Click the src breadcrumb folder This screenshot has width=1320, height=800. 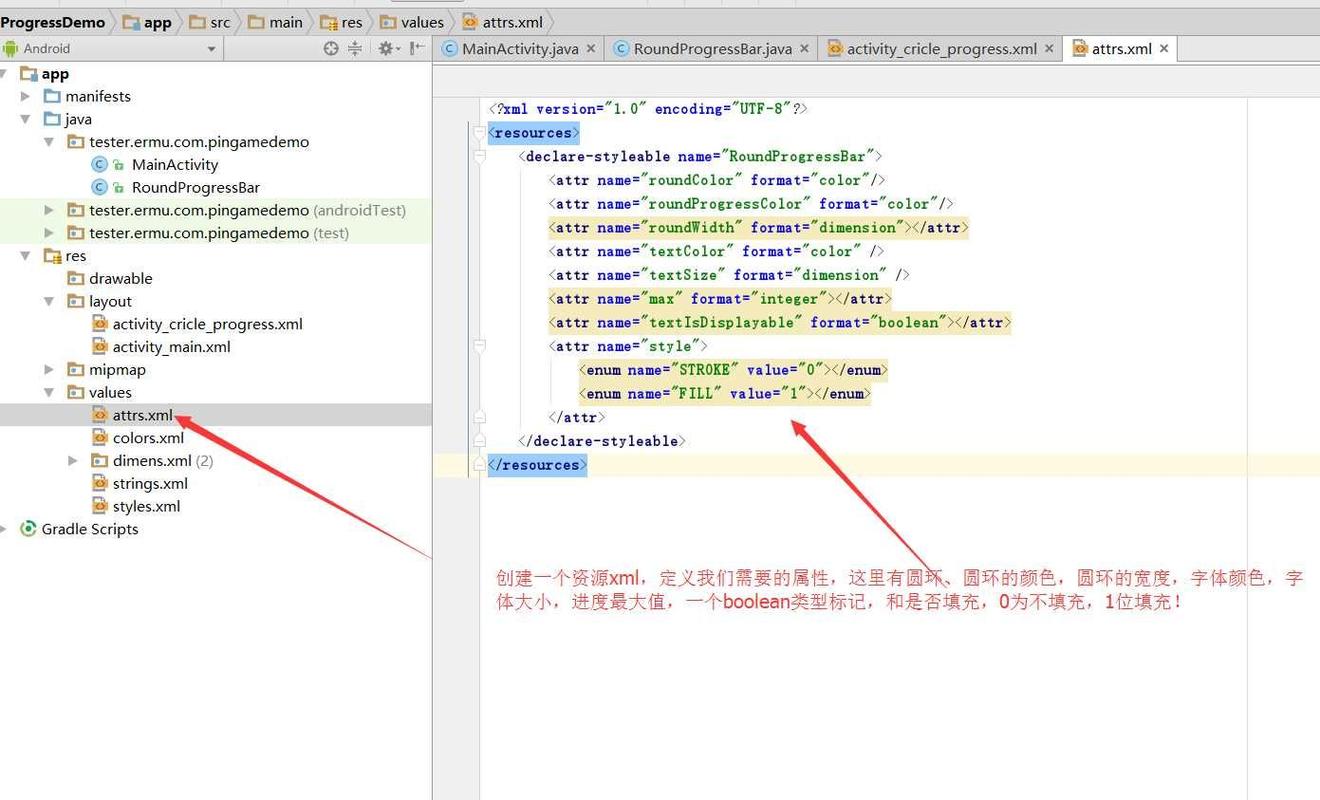[x=219, y=22]
